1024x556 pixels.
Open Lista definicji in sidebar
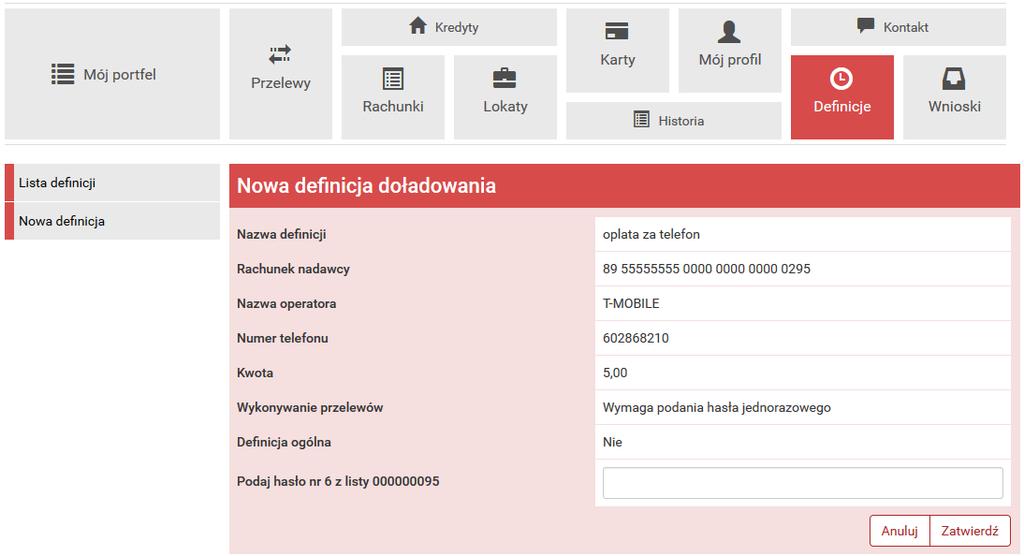112,182
